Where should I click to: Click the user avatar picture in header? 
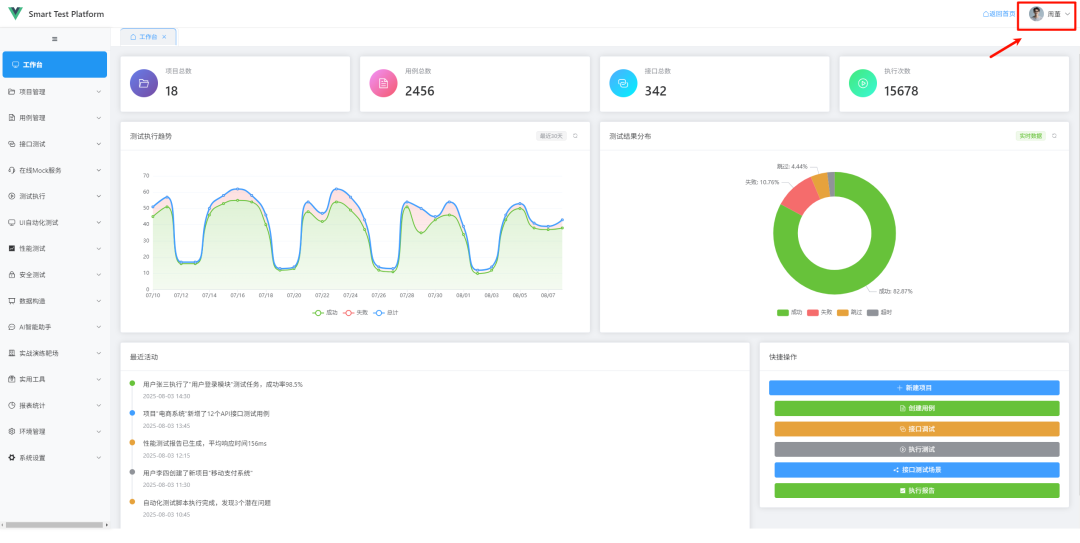tap(1036, 14)
